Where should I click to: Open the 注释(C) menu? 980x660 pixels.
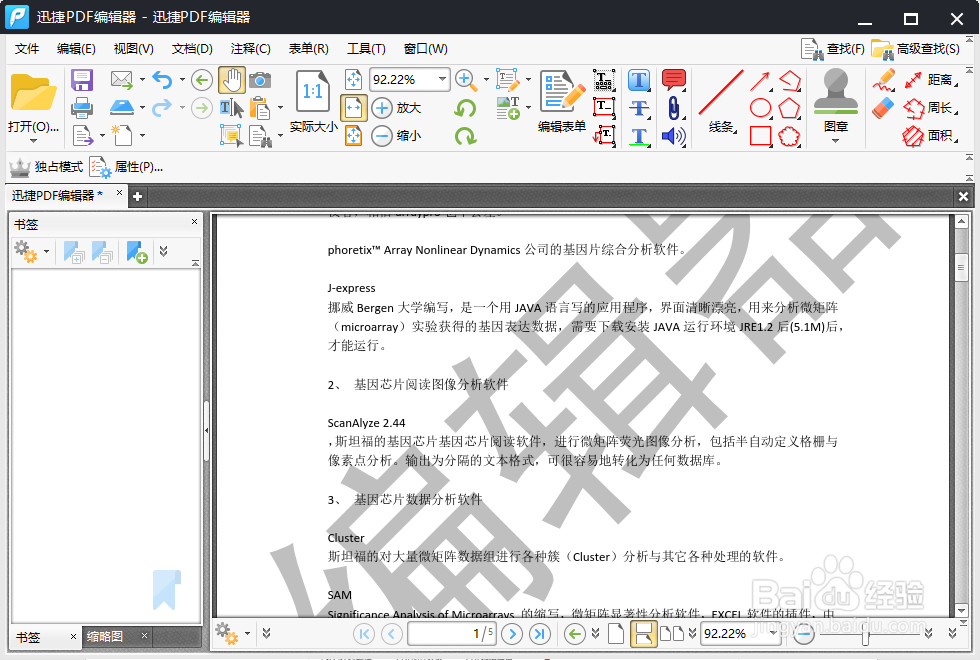pos(251,49)
